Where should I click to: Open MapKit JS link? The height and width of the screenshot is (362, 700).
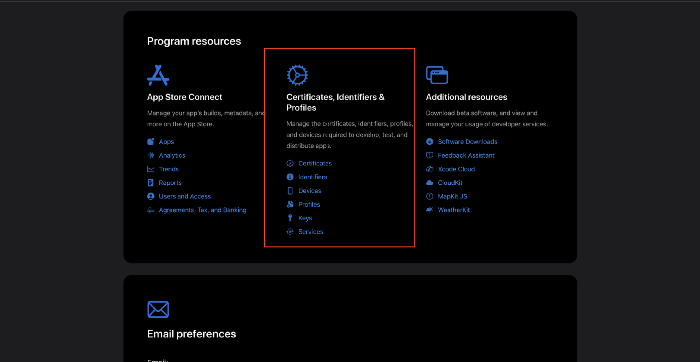453,196
